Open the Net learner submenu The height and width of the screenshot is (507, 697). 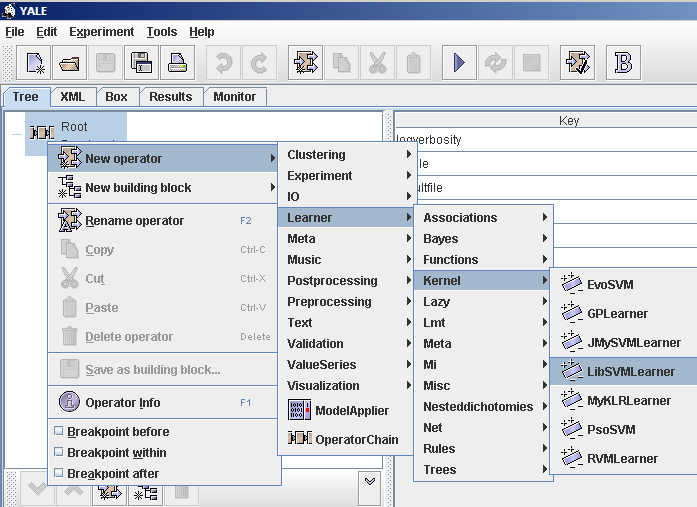(x=483, y=427)
